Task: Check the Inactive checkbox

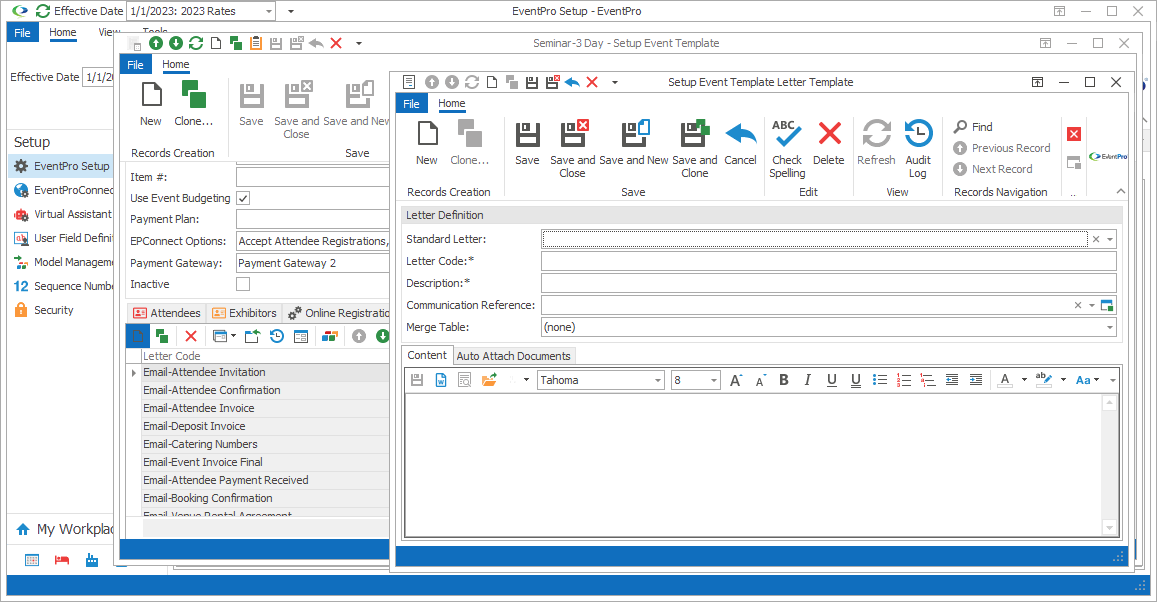Action: [x=243, y=284]
